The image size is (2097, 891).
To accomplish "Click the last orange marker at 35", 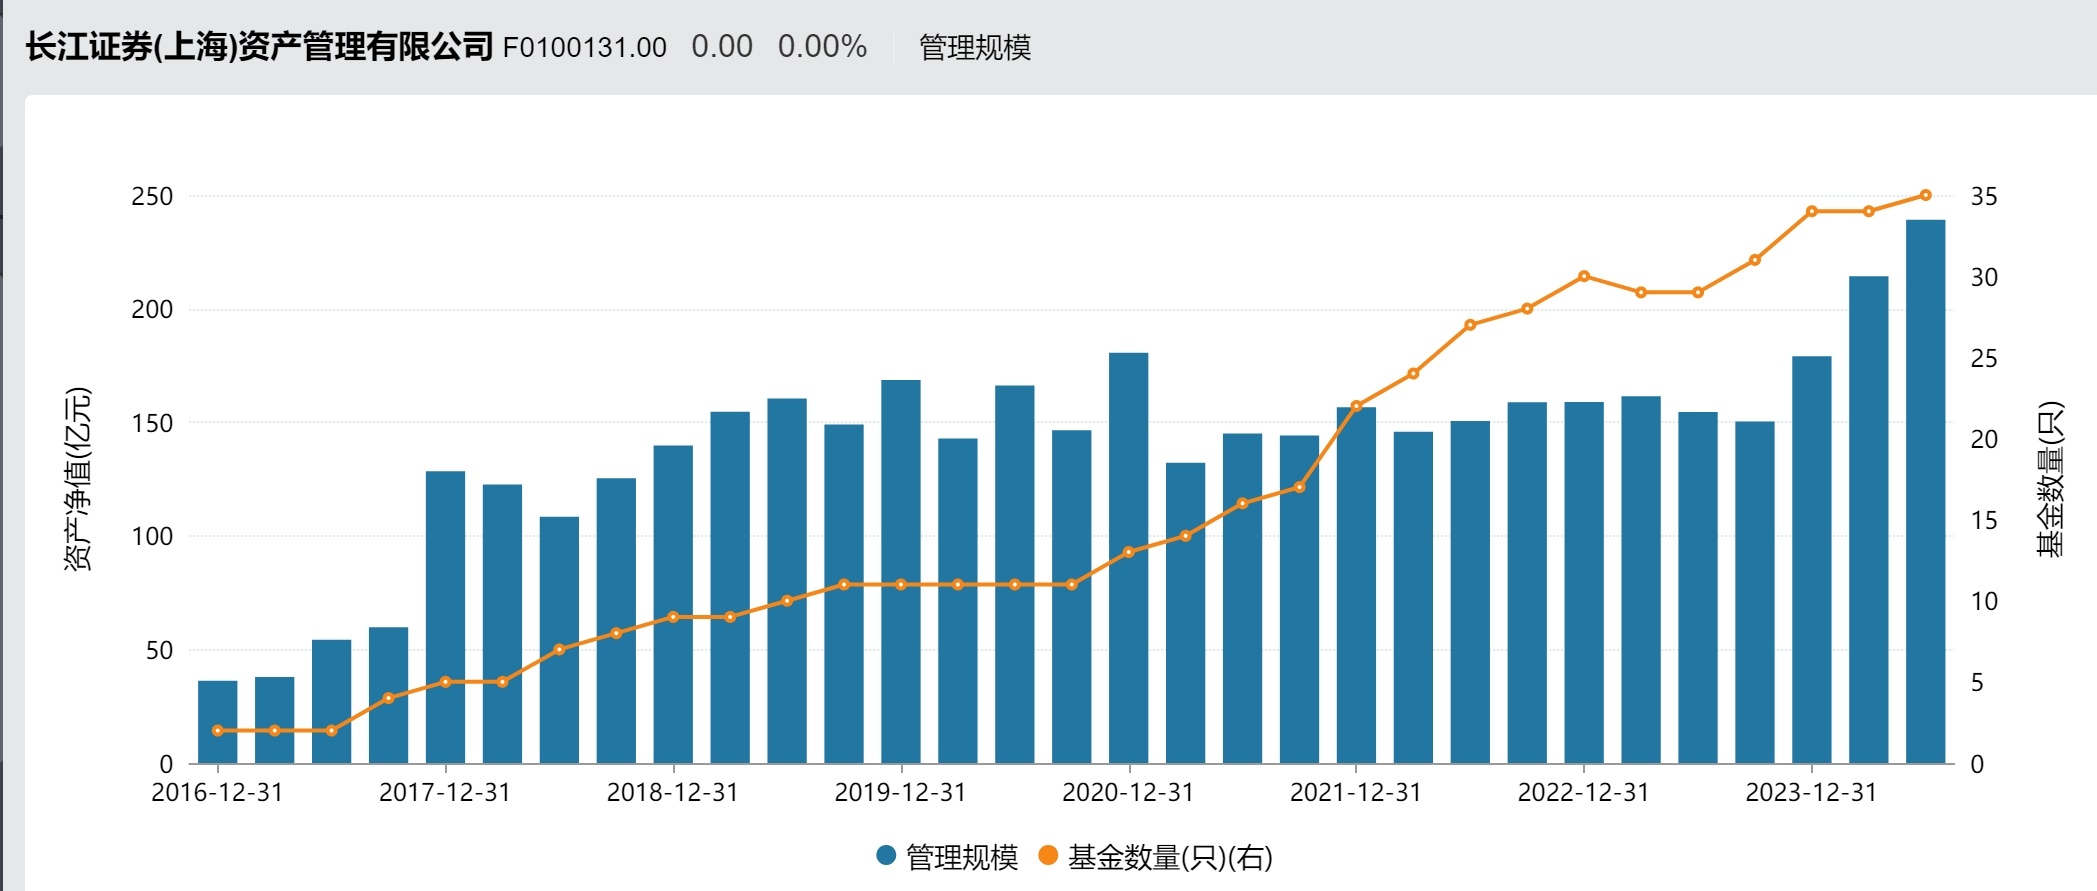I will [x=1926, y=195].
